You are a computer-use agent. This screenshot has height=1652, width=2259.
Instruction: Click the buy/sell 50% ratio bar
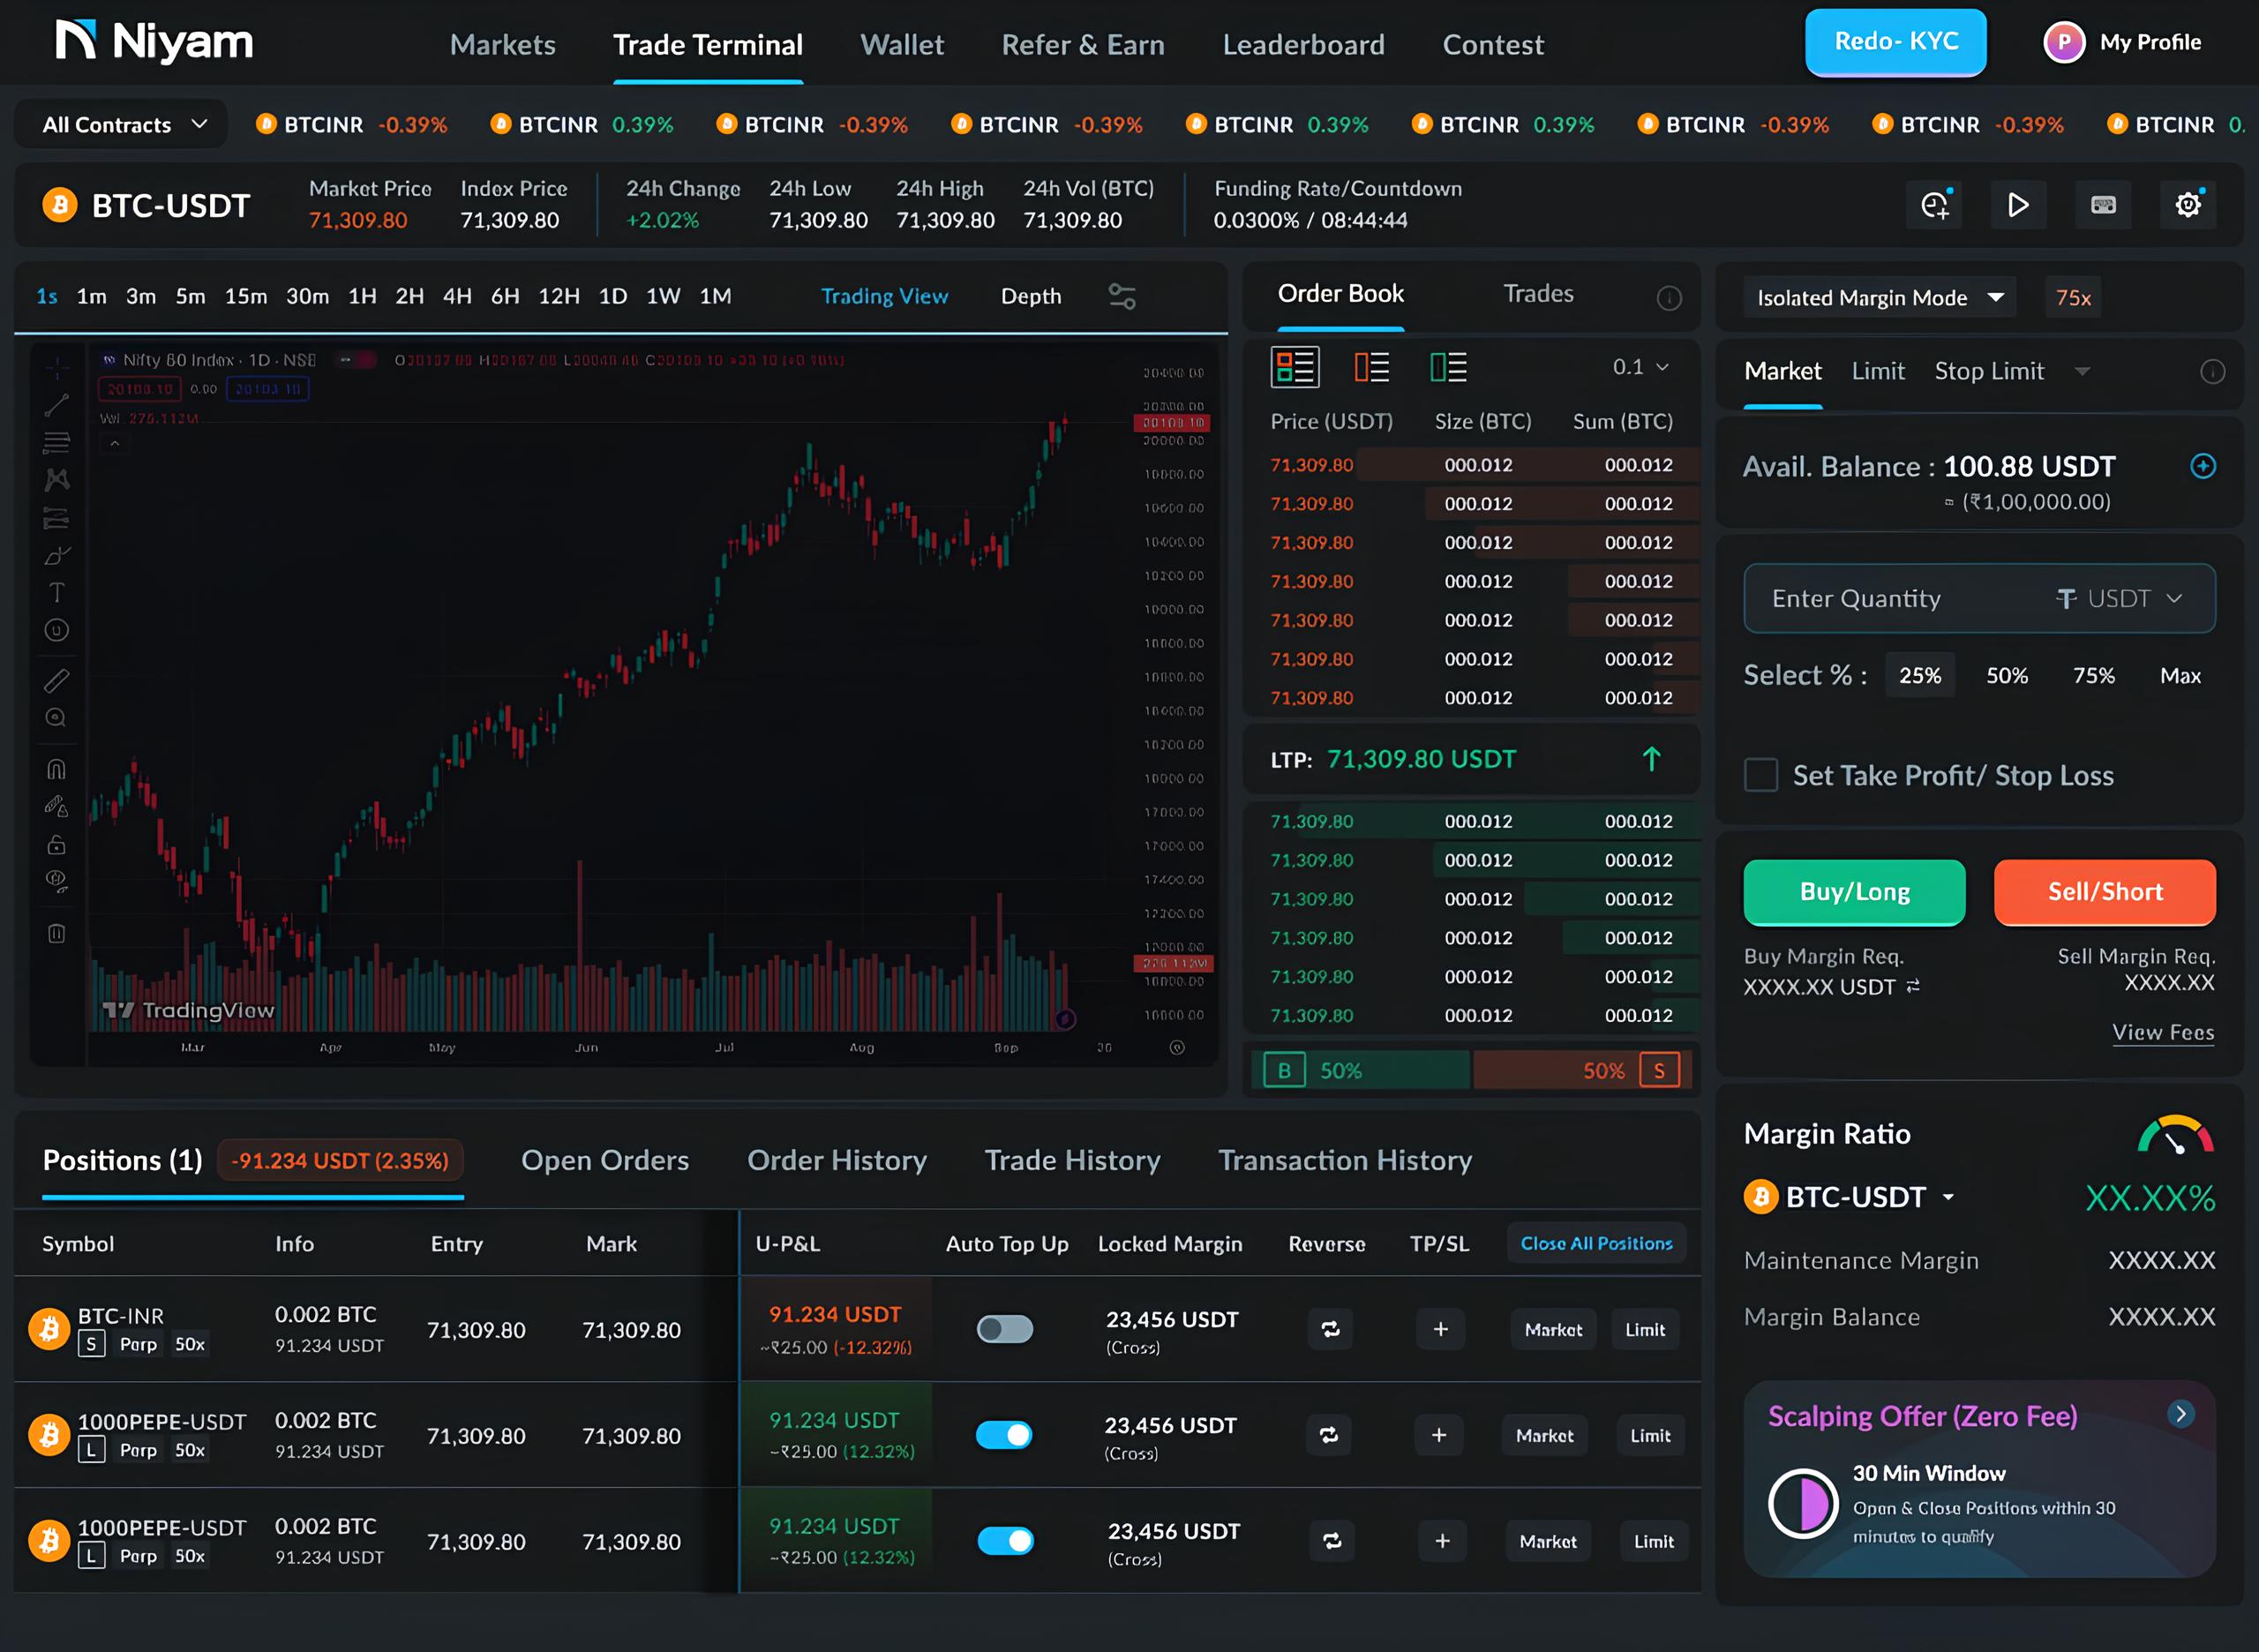[x=1470, y=1070]
